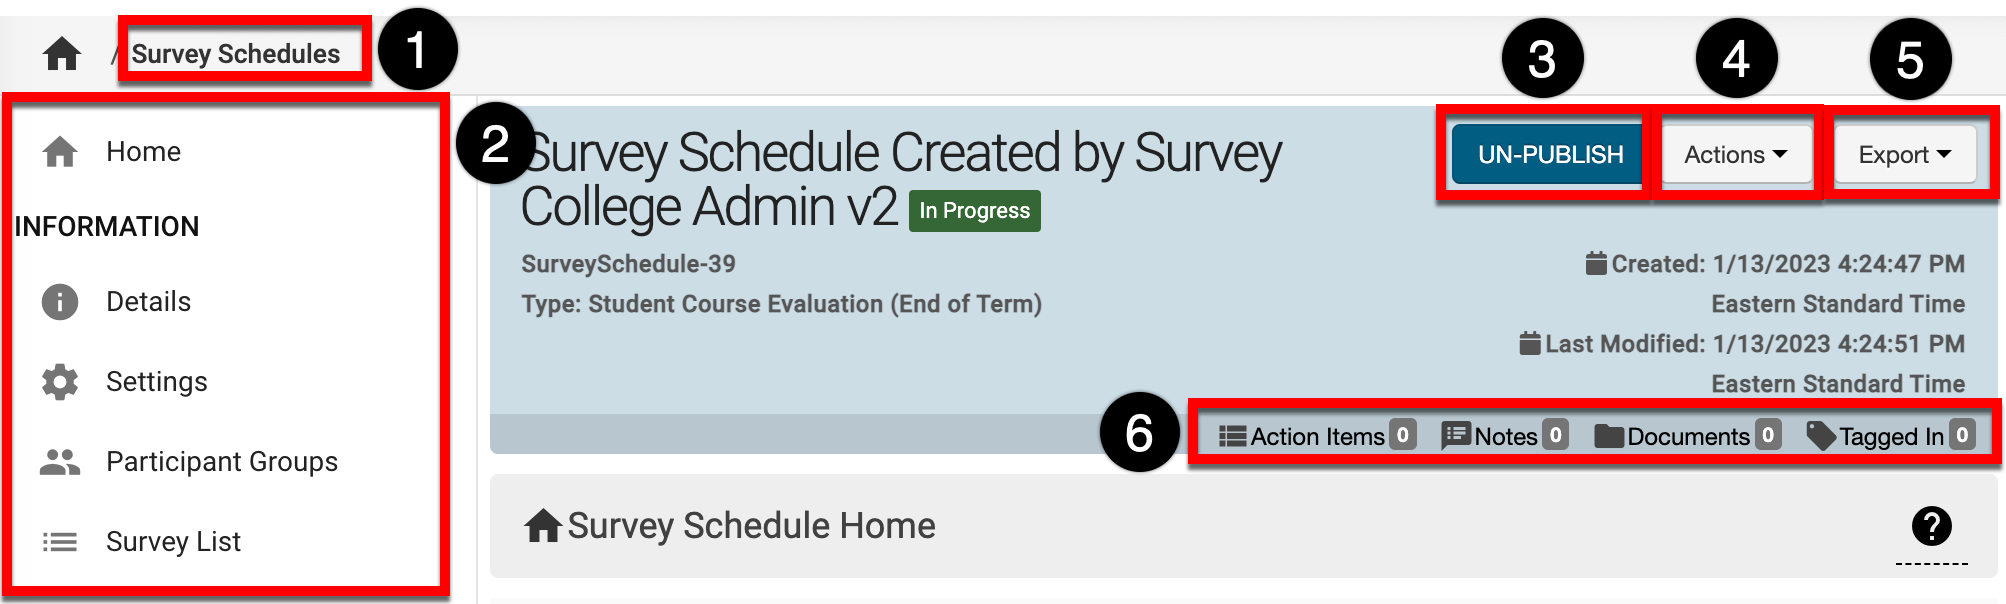Click the home icon in the breadcrumb

coord(62,54)
